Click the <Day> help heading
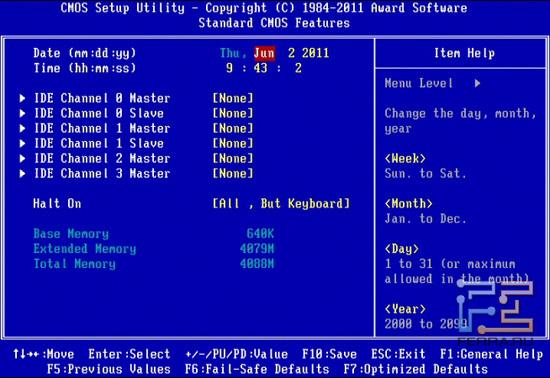The image size is (550, 378). [x=402, y=249]
